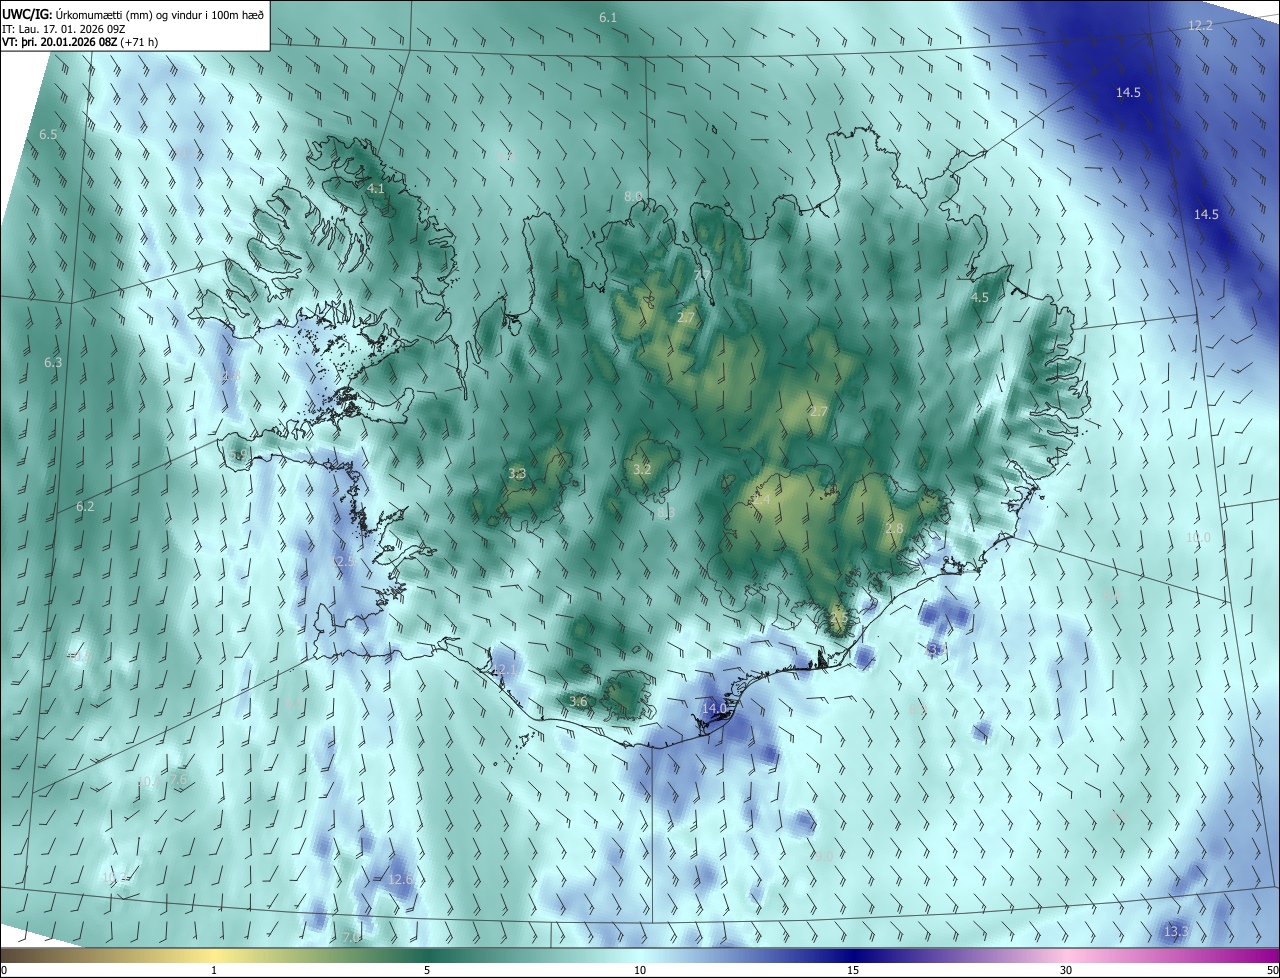The image size is (1280, 978).
Task: Click the 6.2 value label
Action: tap(85, 507)
